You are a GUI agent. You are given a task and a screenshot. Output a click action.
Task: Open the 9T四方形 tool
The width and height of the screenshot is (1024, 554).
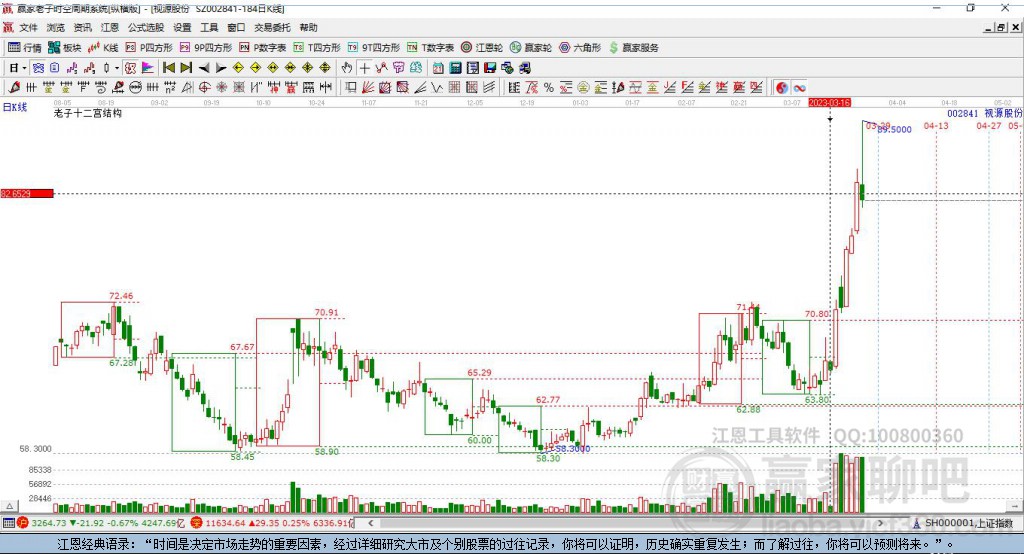coord(374,48)
